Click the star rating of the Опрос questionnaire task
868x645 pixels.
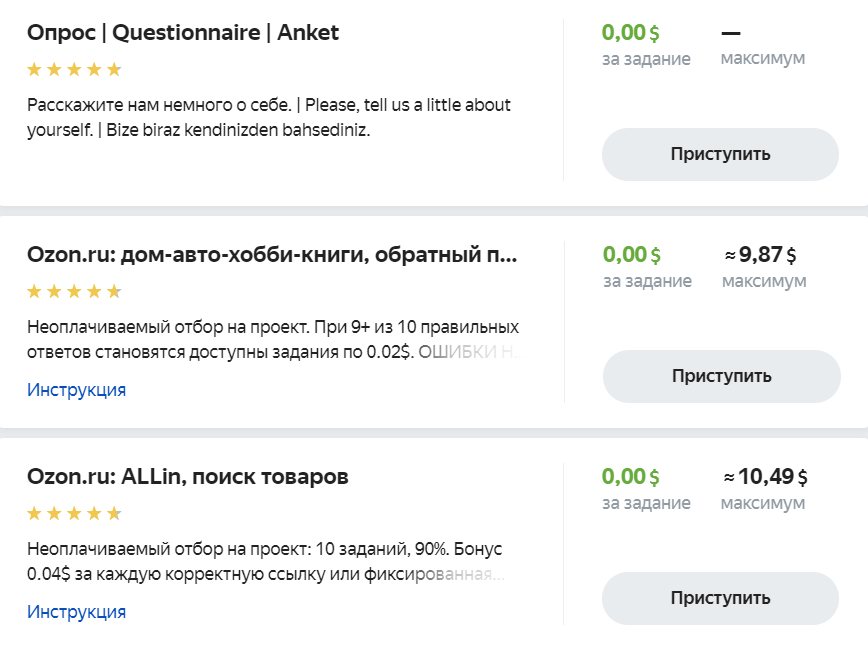click(74, 70)
